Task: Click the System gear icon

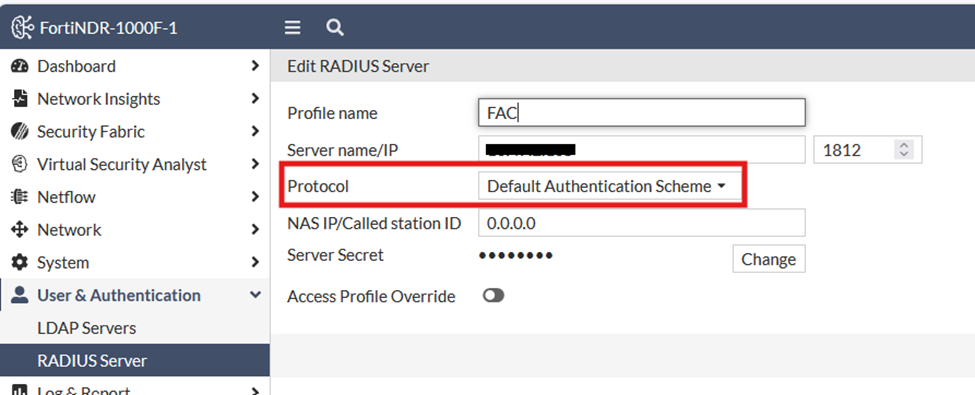Action: pos(20,263)
